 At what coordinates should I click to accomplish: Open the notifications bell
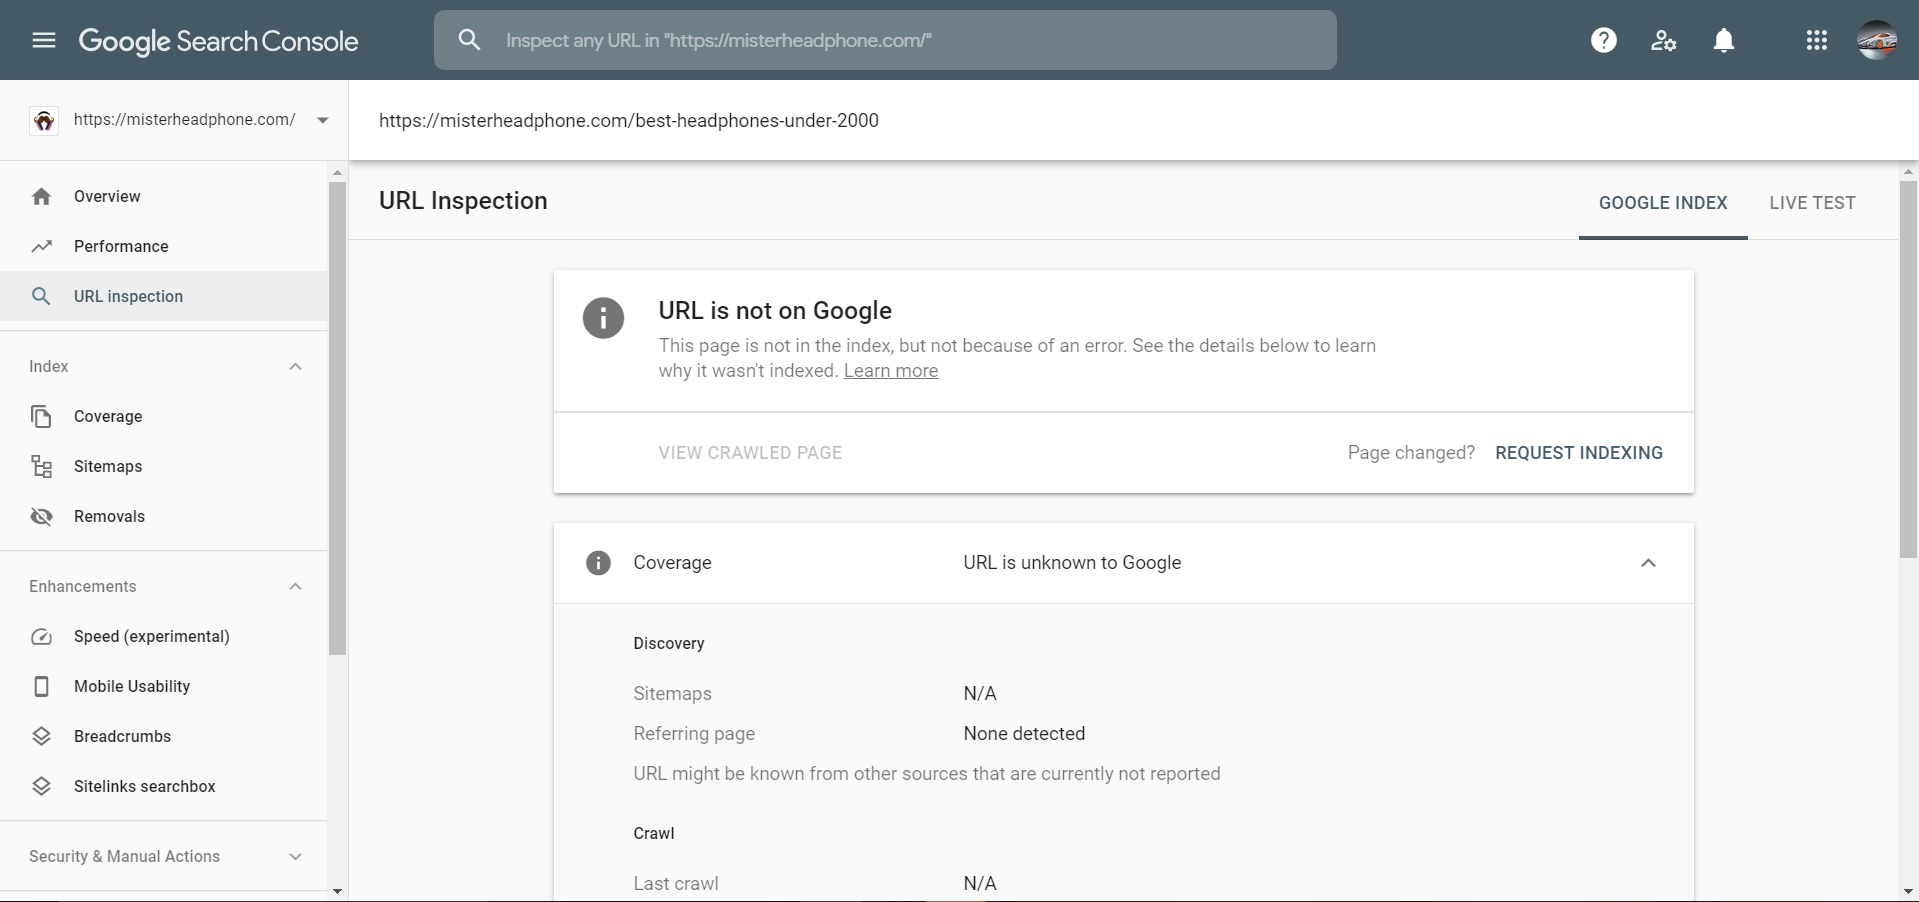pyautogui.click(x=1723, y=40)
